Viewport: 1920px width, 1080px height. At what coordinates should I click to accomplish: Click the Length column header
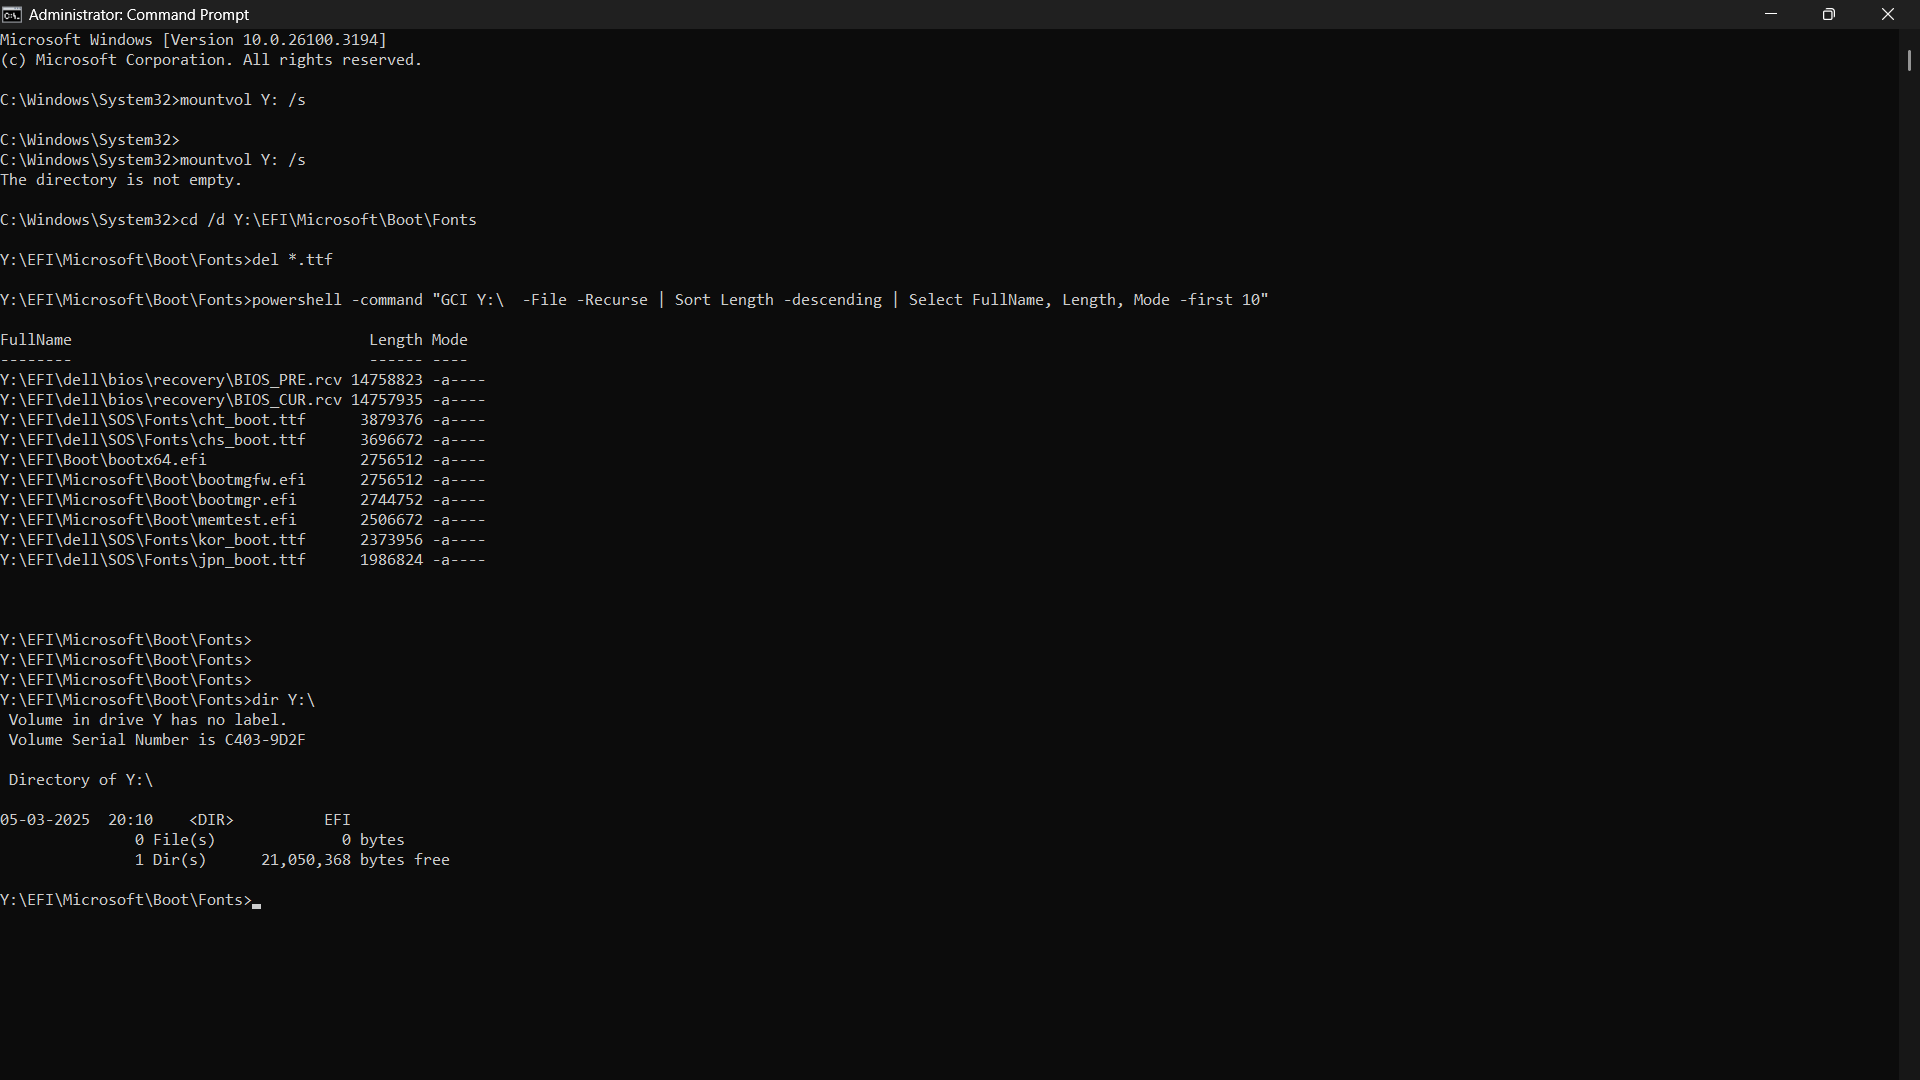[396, 340]
